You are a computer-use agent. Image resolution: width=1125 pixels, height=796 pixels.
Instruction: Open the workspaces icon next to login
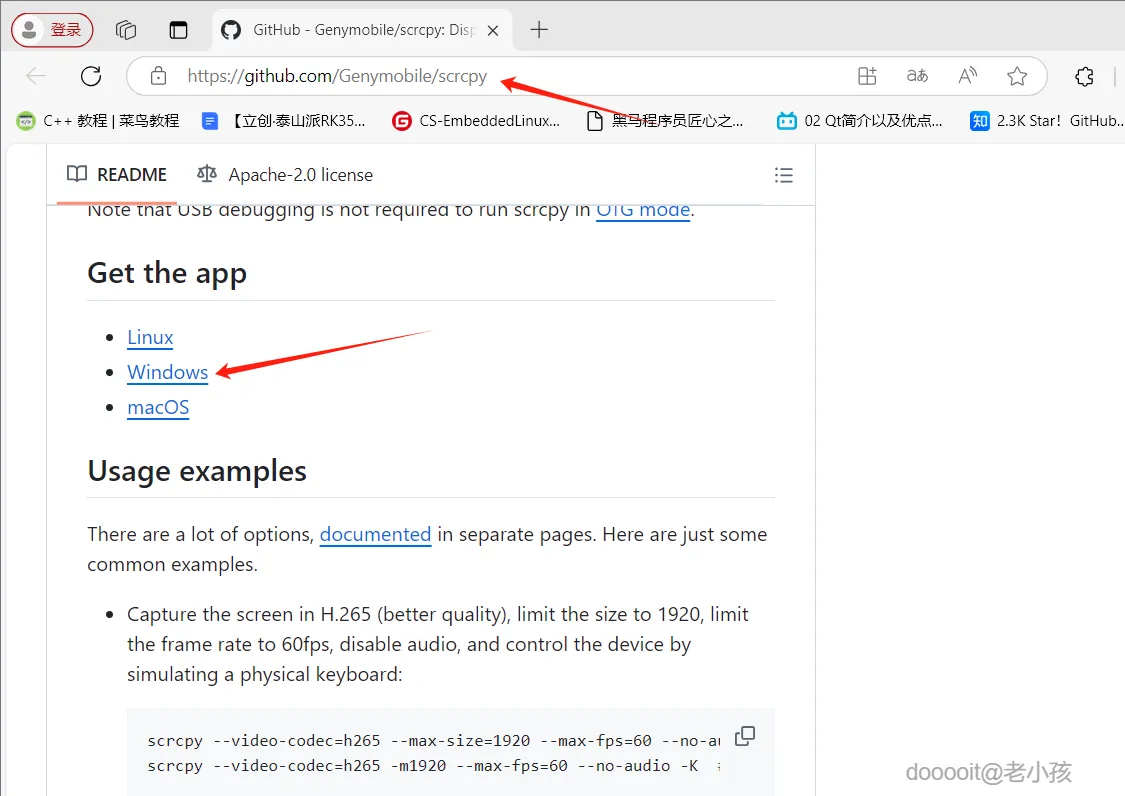coord(126,30)
